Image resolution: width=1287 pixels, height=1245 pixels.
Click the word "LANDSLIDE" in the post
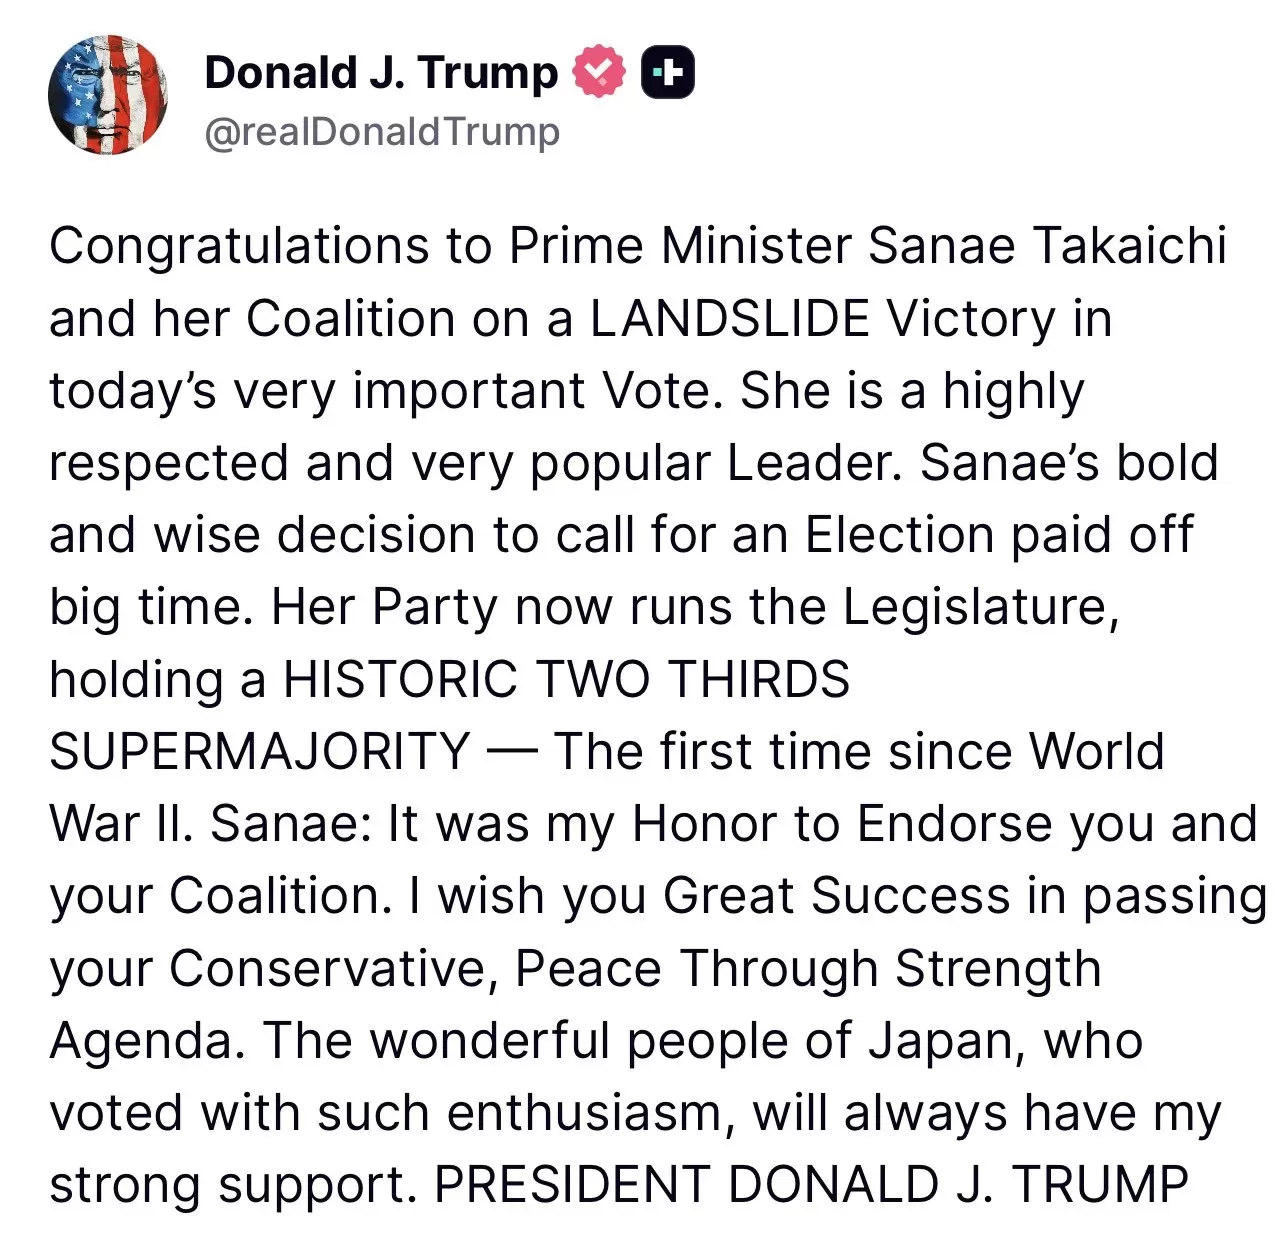pyautogui.click(x=729, y=319)
